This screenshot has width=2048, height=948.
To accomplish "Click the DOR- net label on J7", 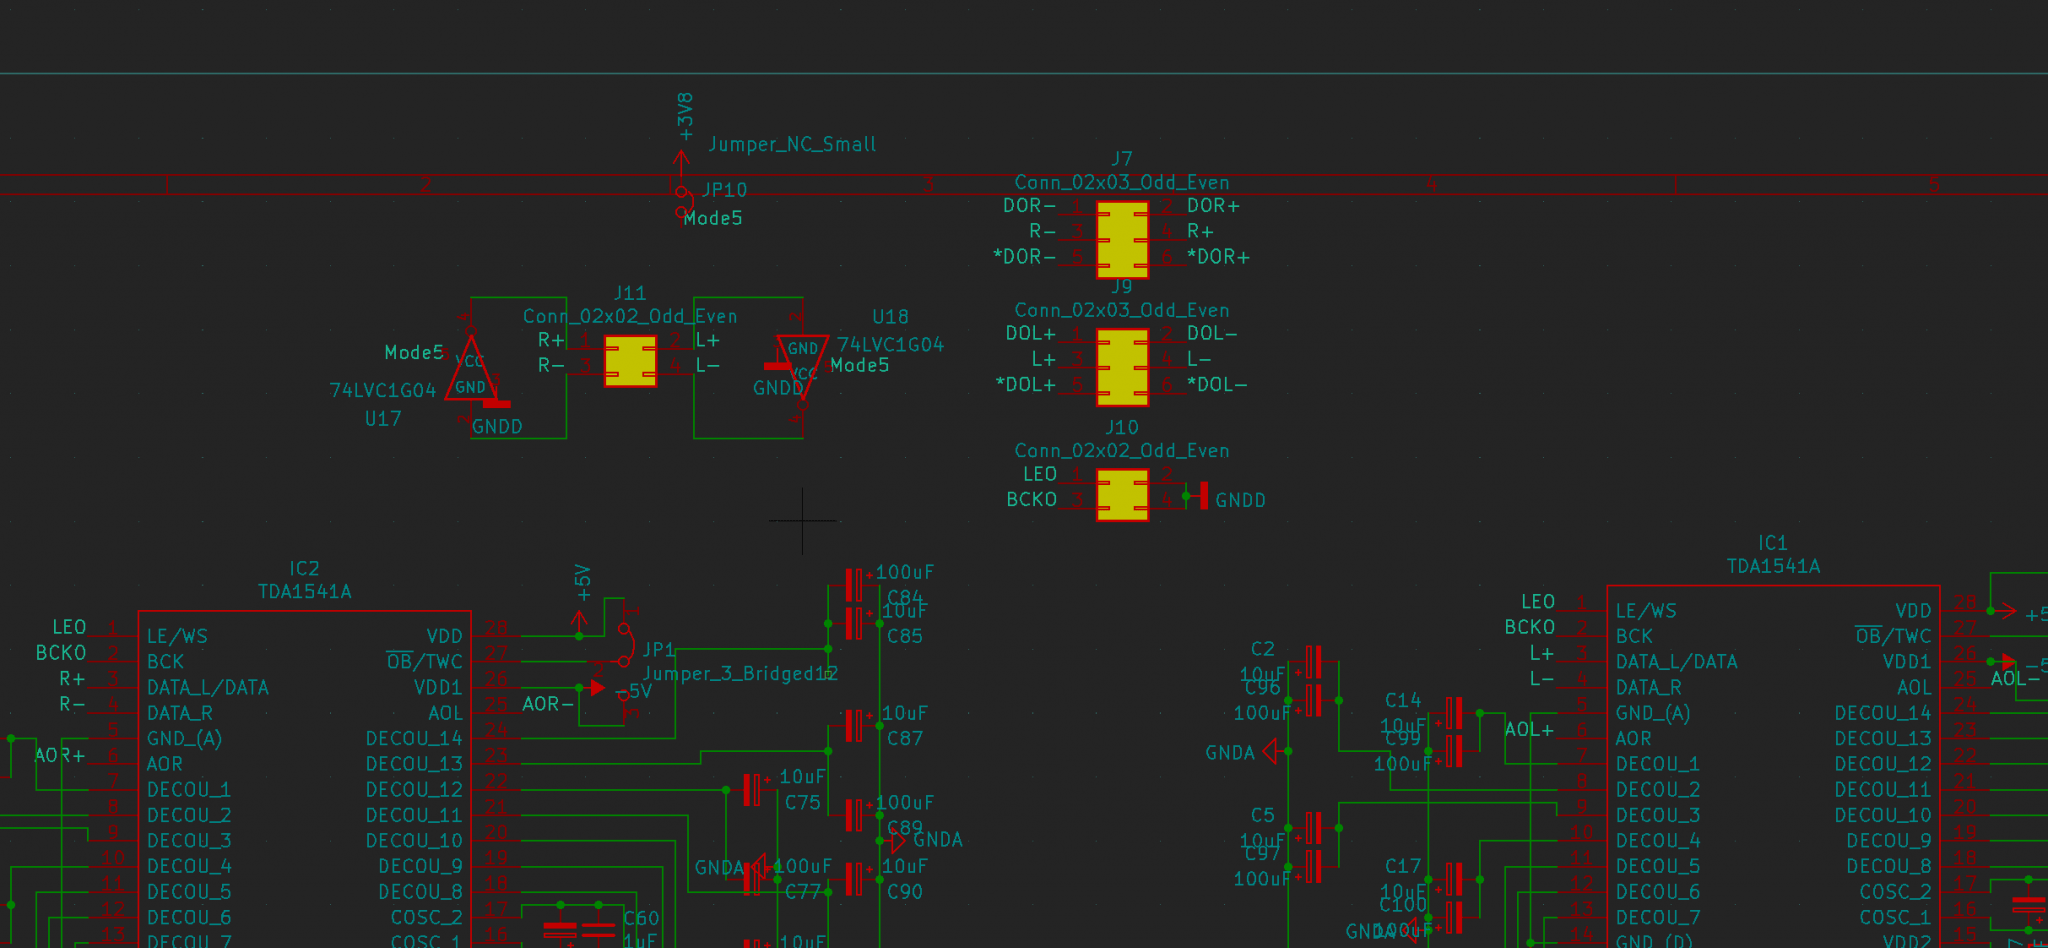I will pyautogui.click(x=1029, y=206).
